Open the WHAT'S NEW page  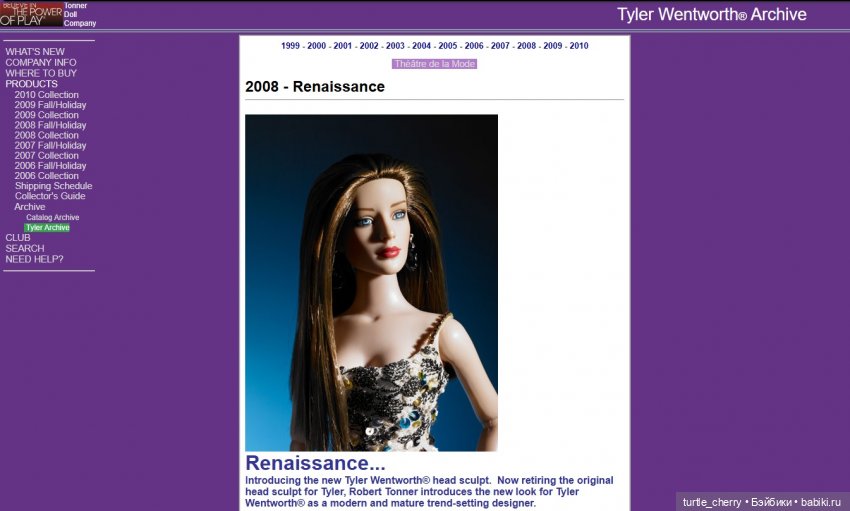[35, 51]
